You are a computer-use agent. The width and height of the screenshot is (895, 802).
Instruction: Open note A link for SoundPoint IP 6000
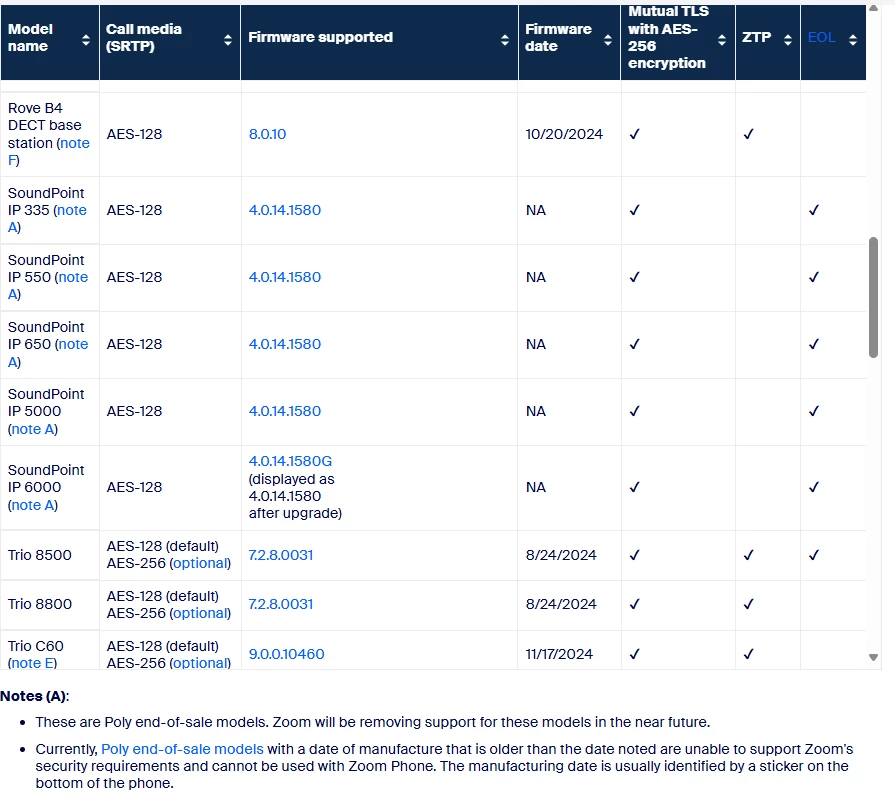(33, 505)
